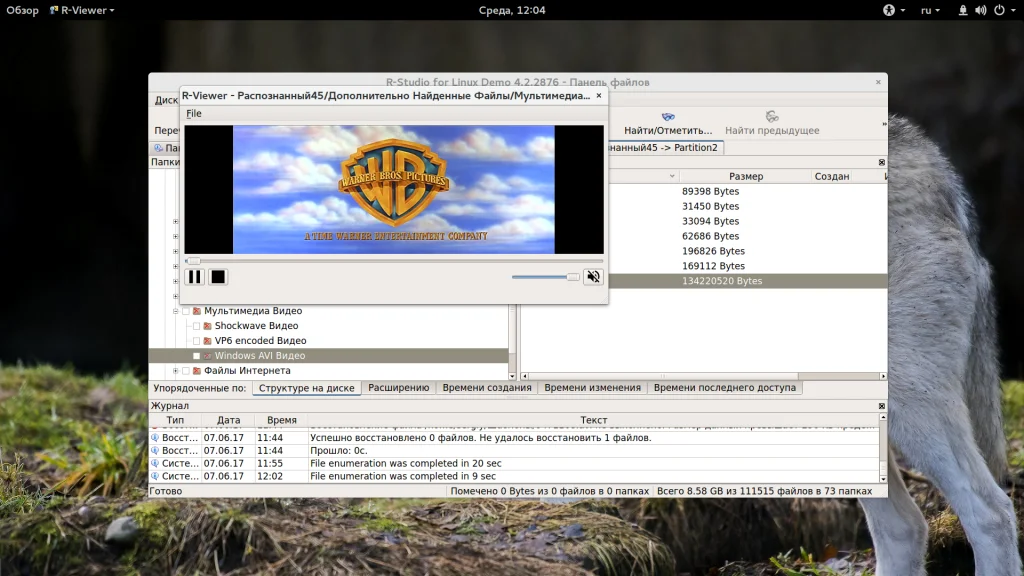The height and width of the screenshot is (576, 1024).
Task: Toggle the mute speaker icon in R-Viewer
Action: [593, 277]
